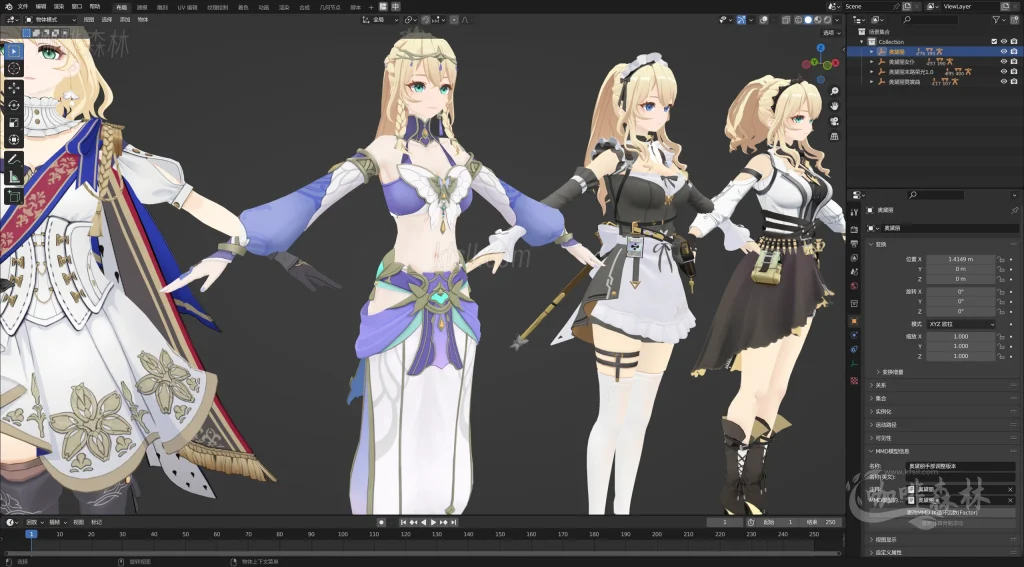Toggle the Collection exclude checkbox
Image resolution: width=1024 pixels, height=567 pixels.
994,42
